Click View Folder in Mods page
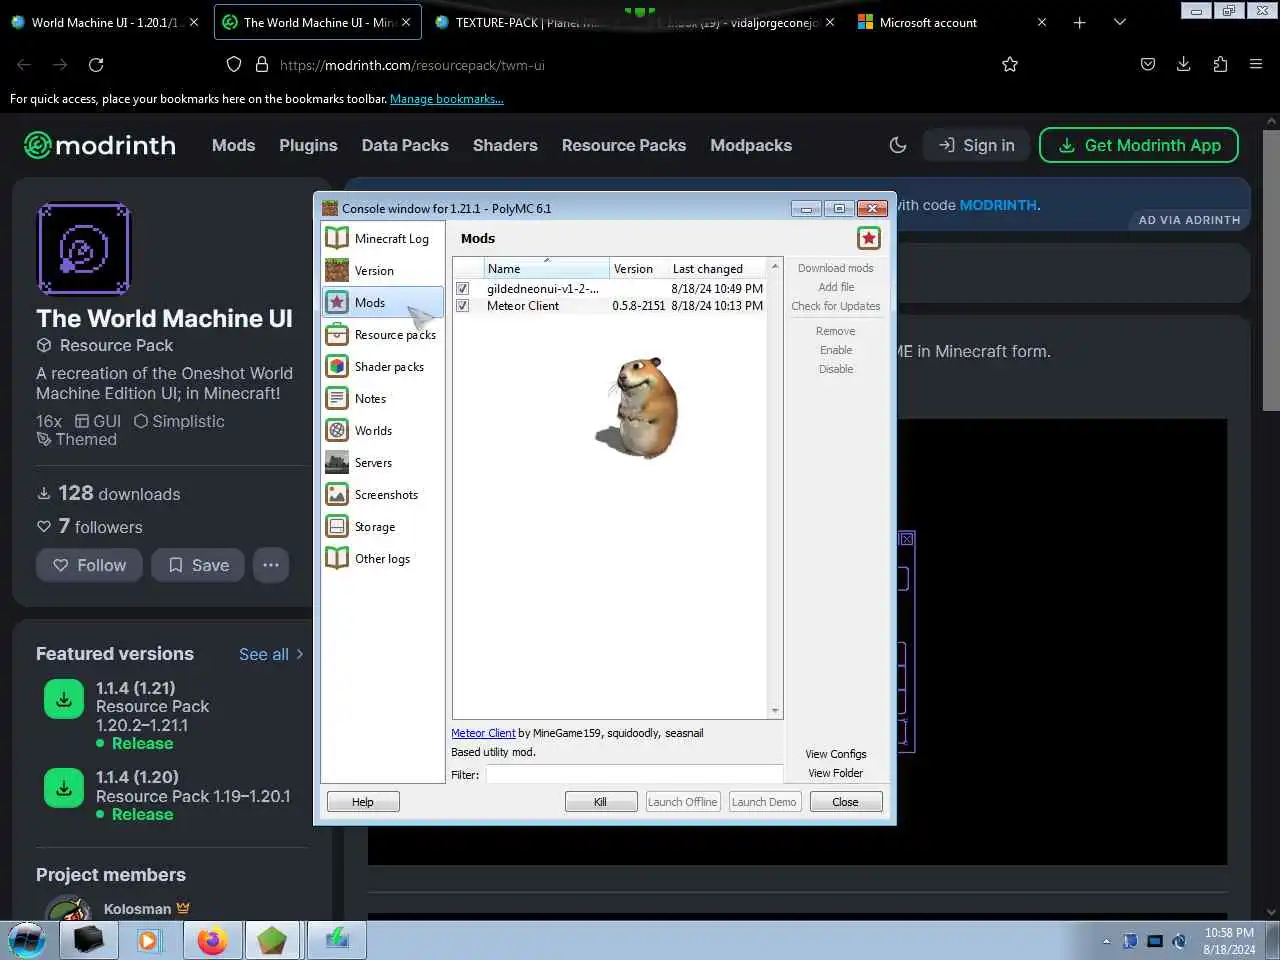 click(835, 773)
